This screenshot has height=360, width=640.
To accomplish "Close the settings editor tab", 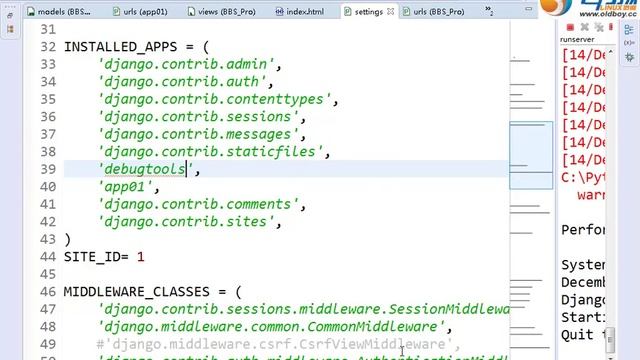I will [x=391, y=12].
